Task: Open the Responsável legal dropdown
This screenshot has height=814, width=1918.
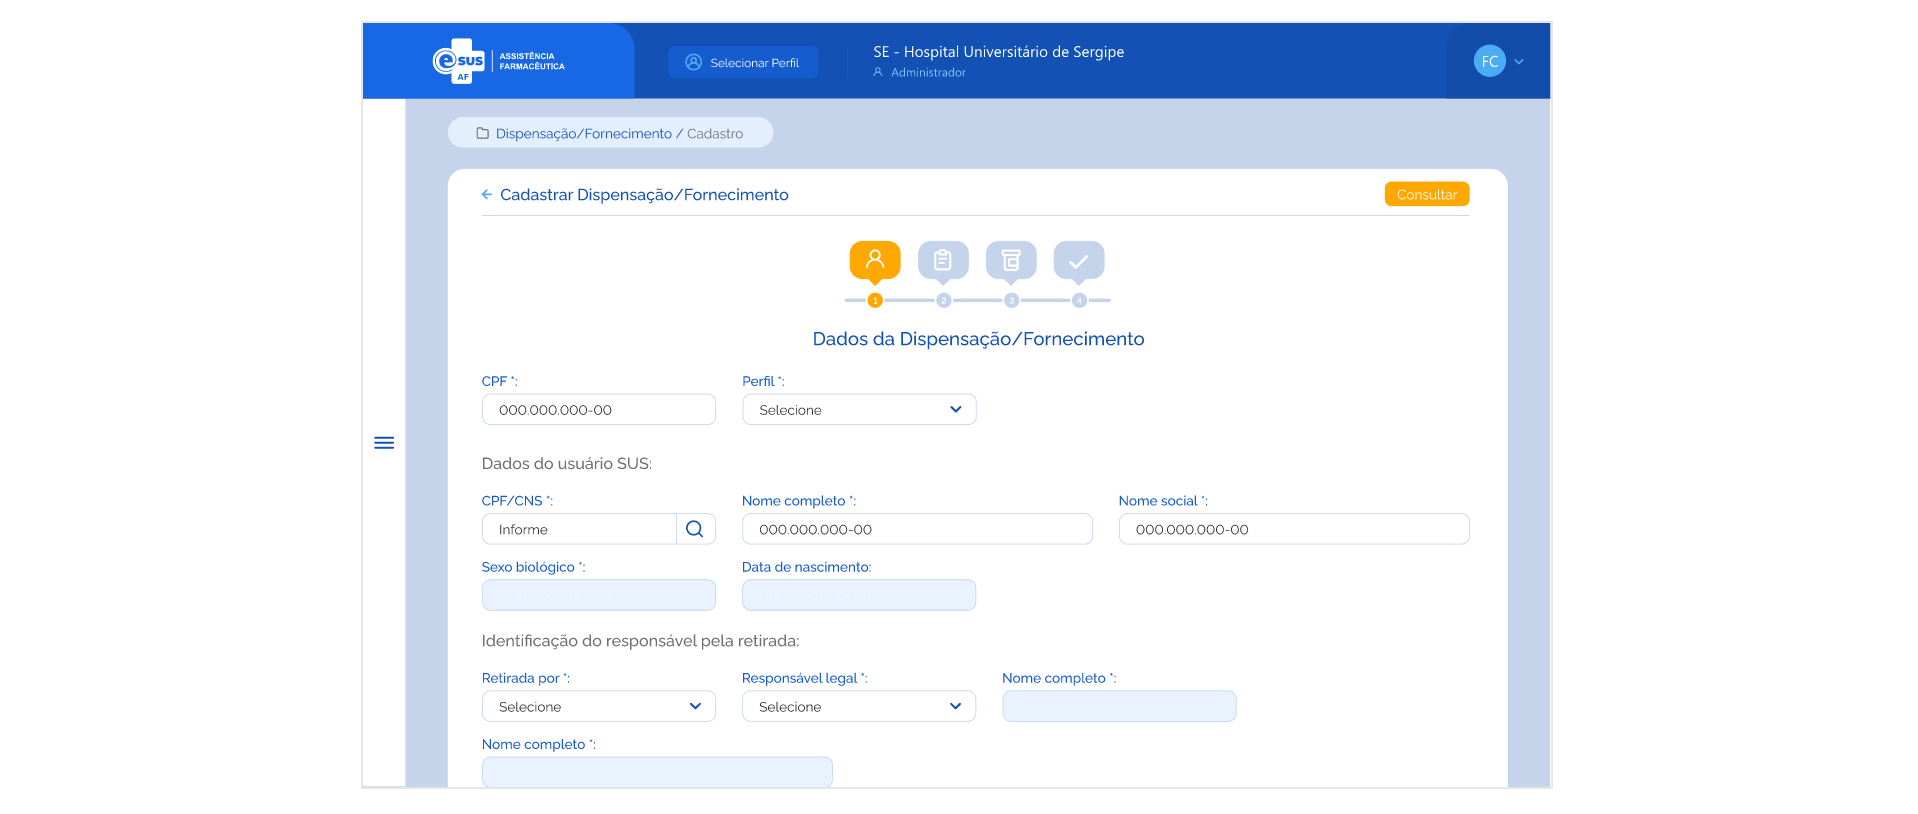Action: click(858, 706)
